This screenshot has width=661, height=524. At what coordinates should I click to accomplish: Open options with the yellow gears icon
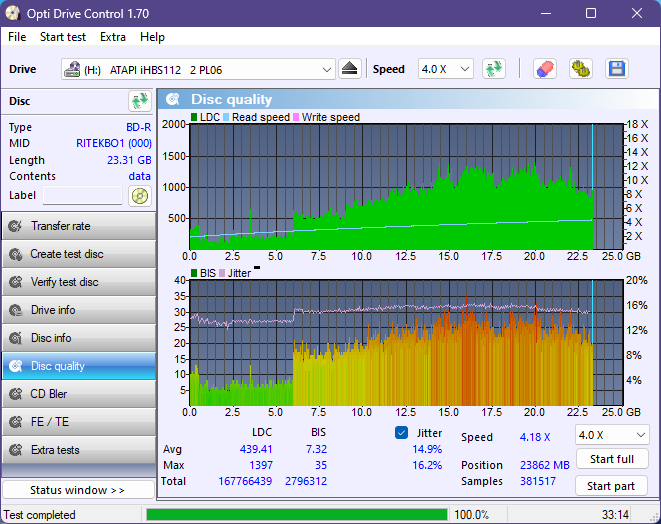(580, 69)
